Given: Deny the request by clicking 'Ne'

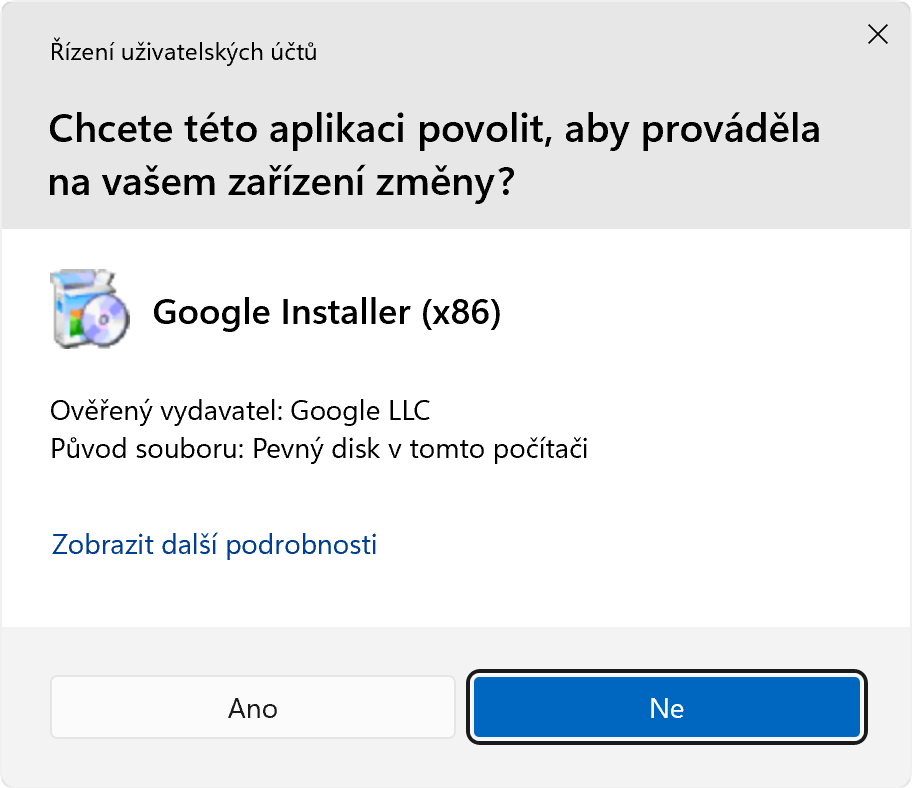Looking at the screenshot, I should tap(666, 707).
